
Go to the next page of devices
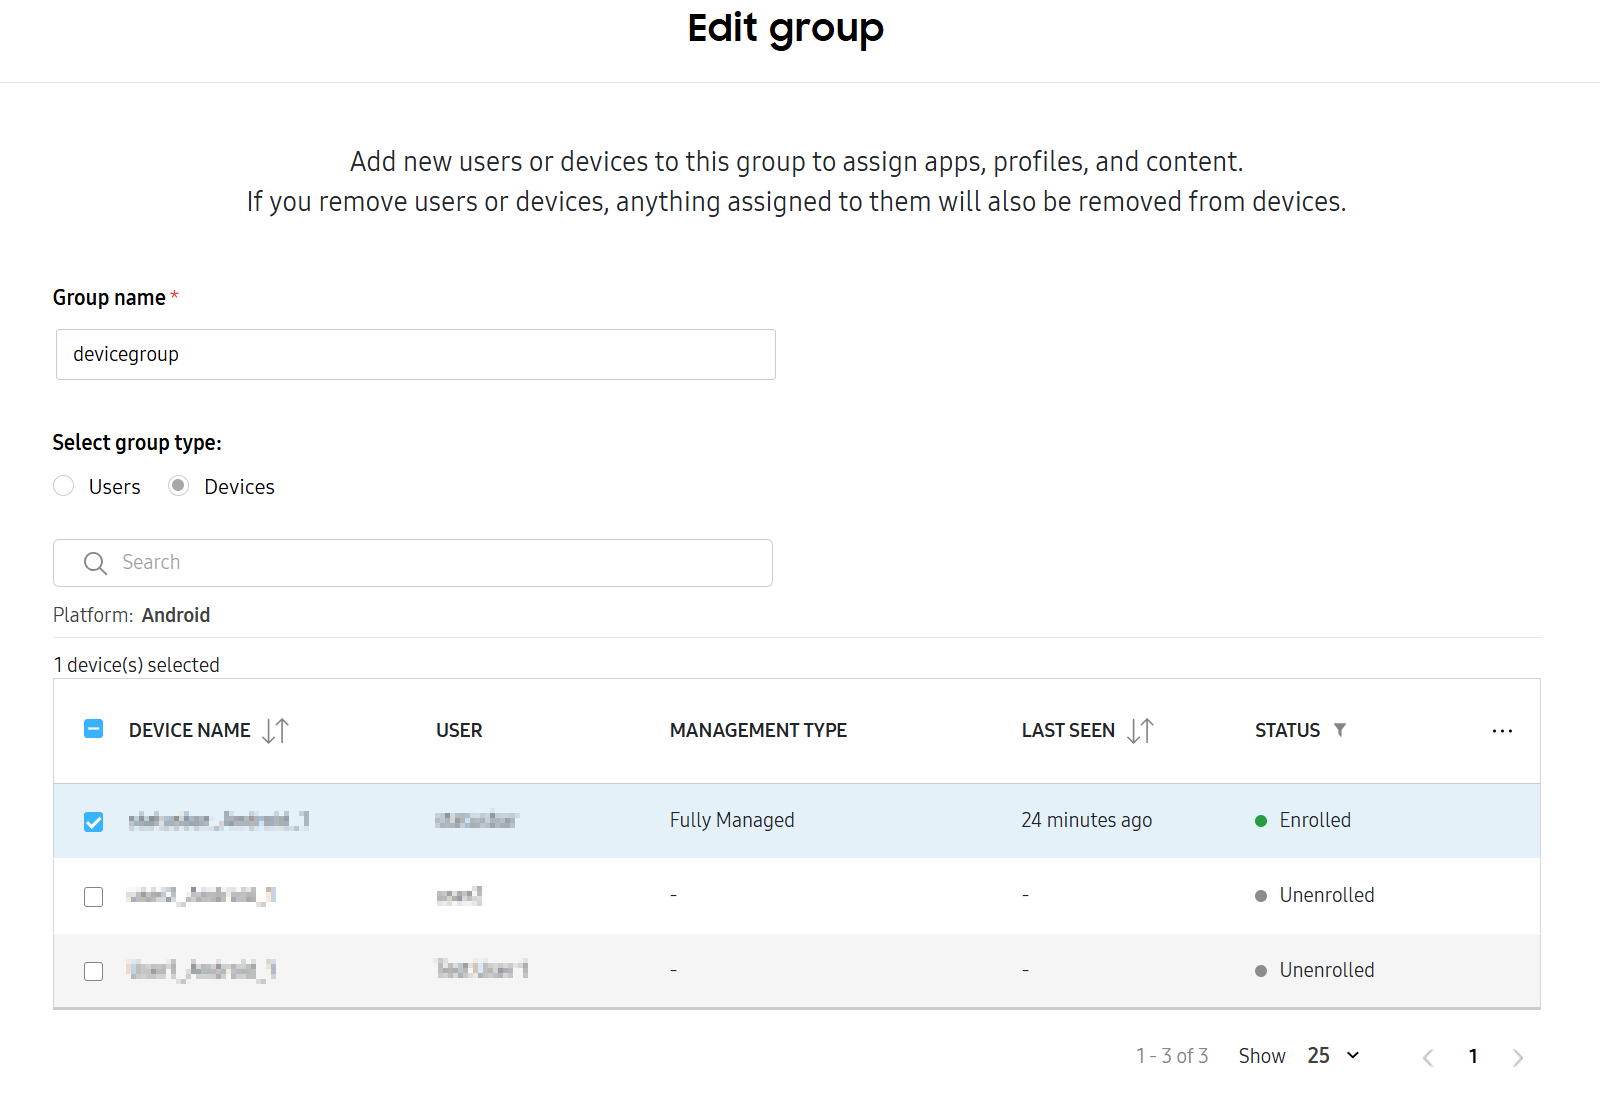(1519, 1057)
